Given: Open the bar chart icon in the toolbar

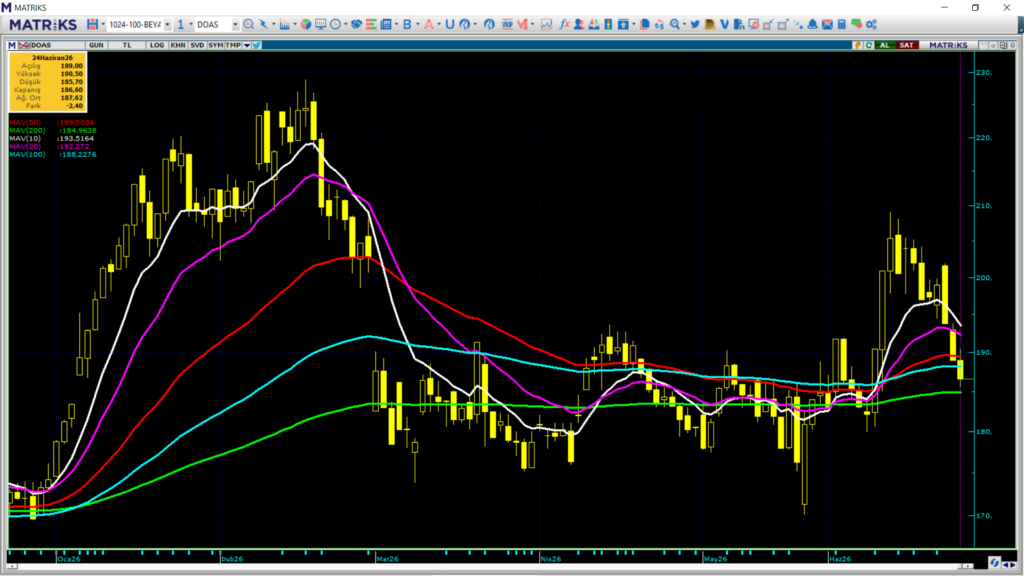Looking at the screenshot, I should 284,24.
